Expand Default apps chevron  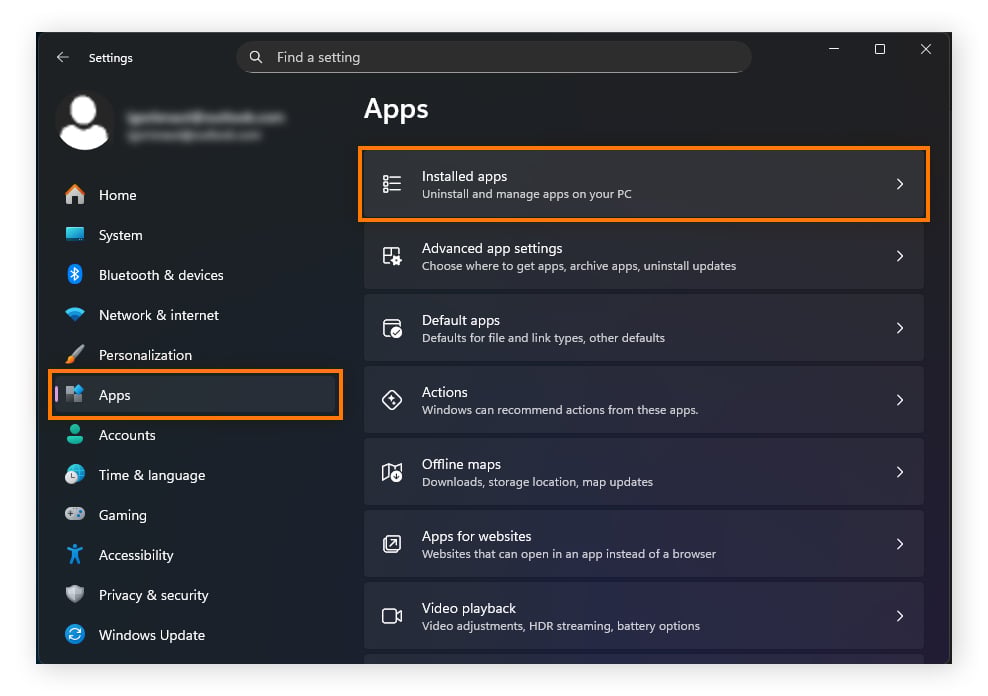click(900, 328)
